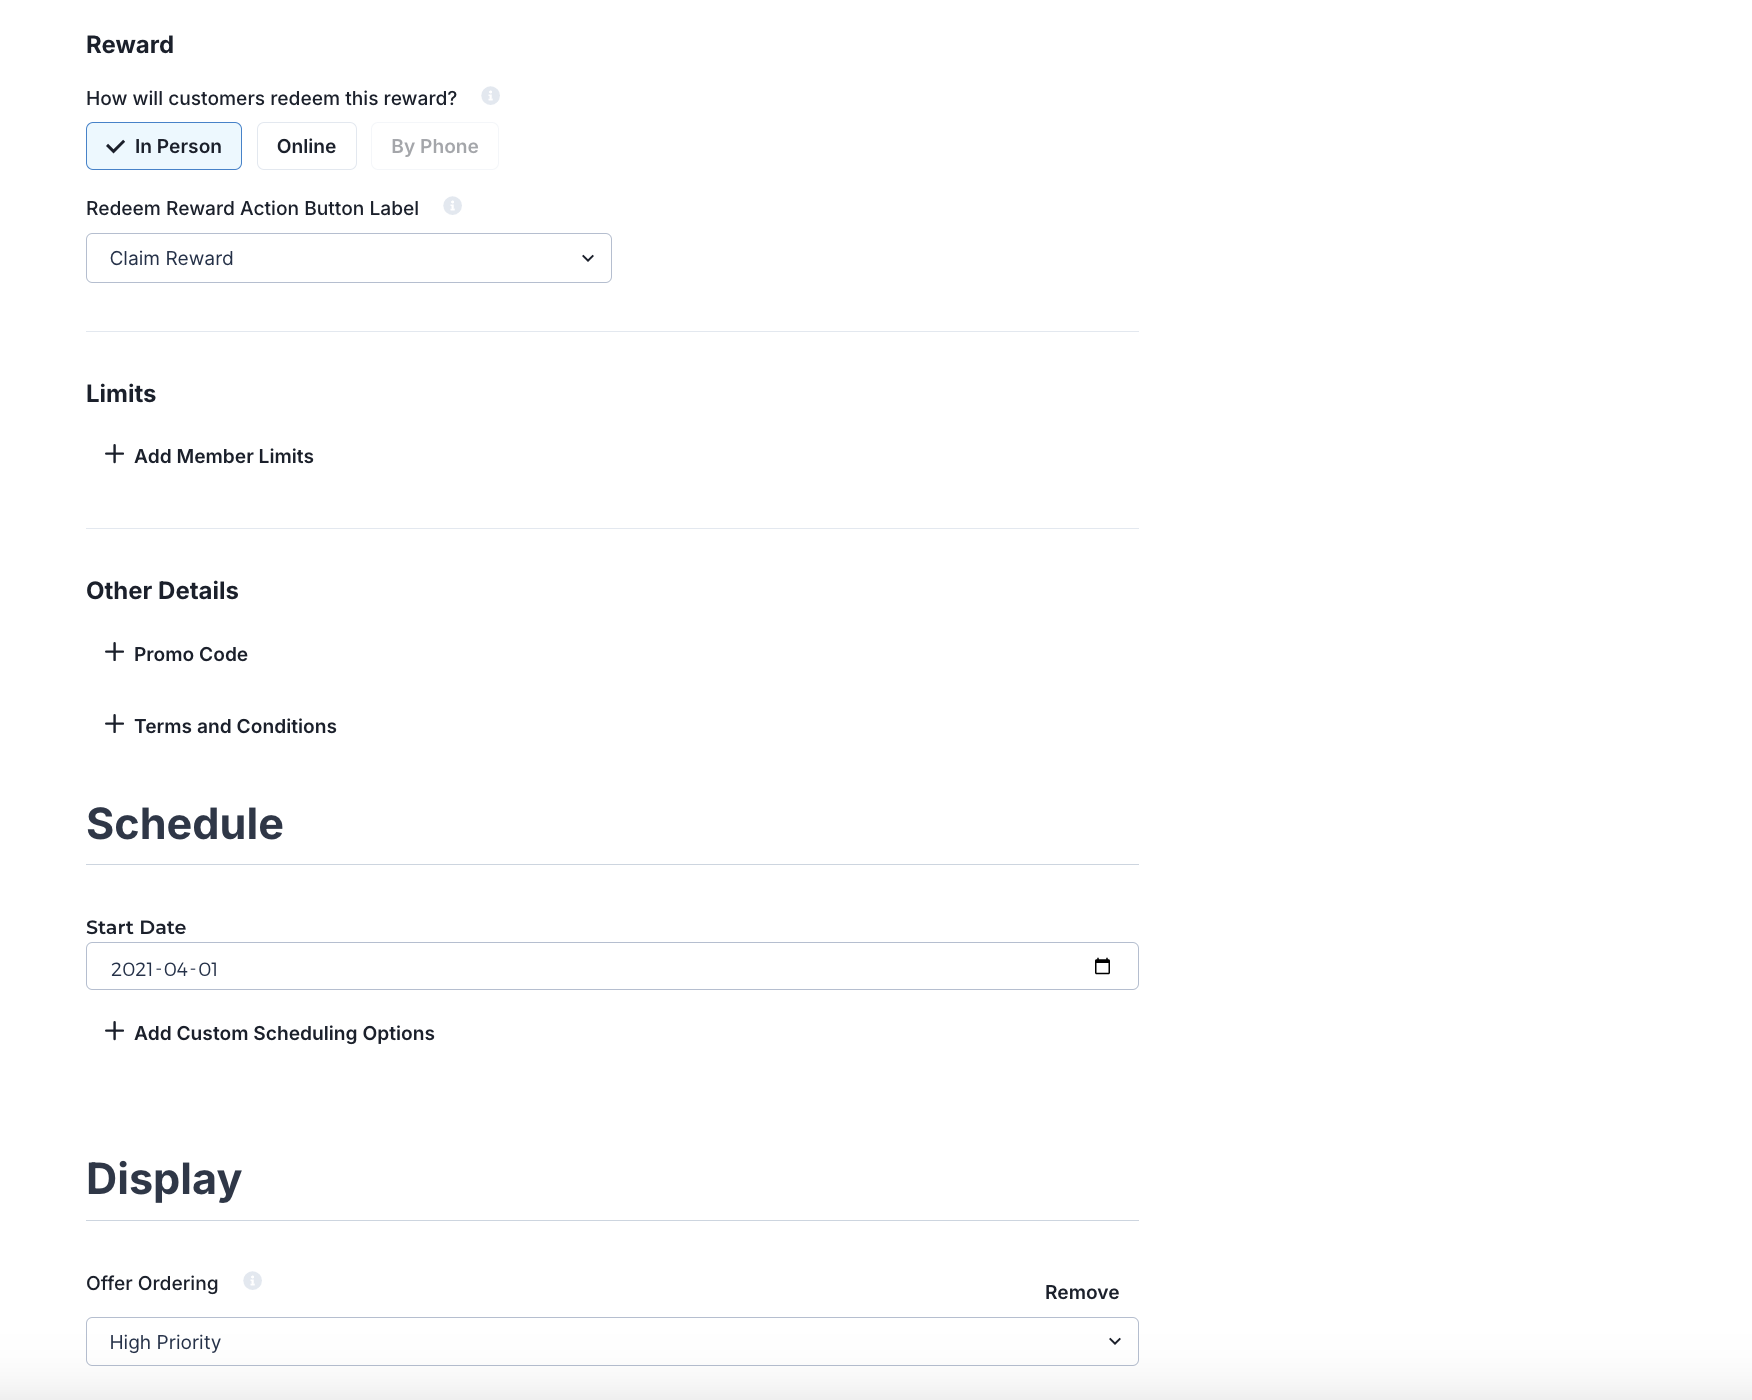This screenshot has width=1752, height=1400.
Task: Click plus icon beside Promo Code
Action: (x=115, y=652)
